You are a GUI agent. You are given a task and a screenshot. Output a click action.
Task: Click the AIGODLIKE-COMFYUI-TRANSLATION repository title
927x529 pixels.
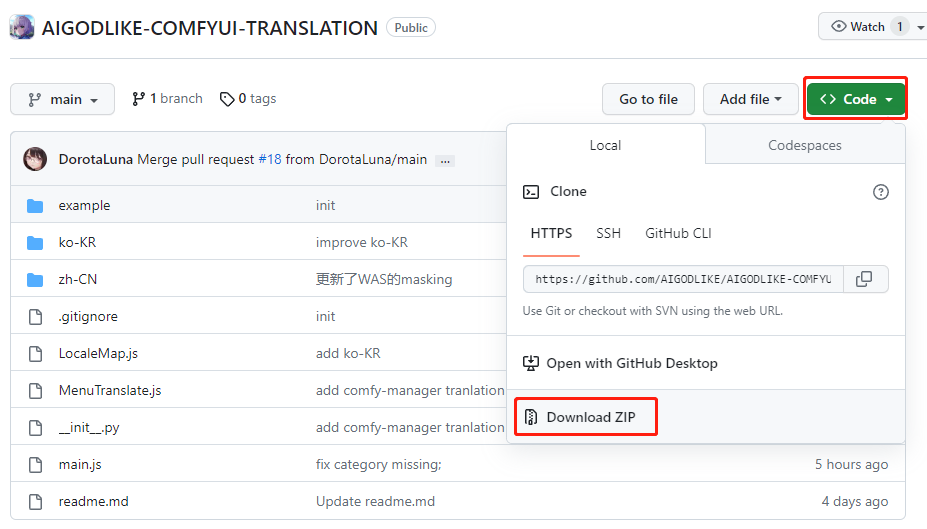pos(209,28)
